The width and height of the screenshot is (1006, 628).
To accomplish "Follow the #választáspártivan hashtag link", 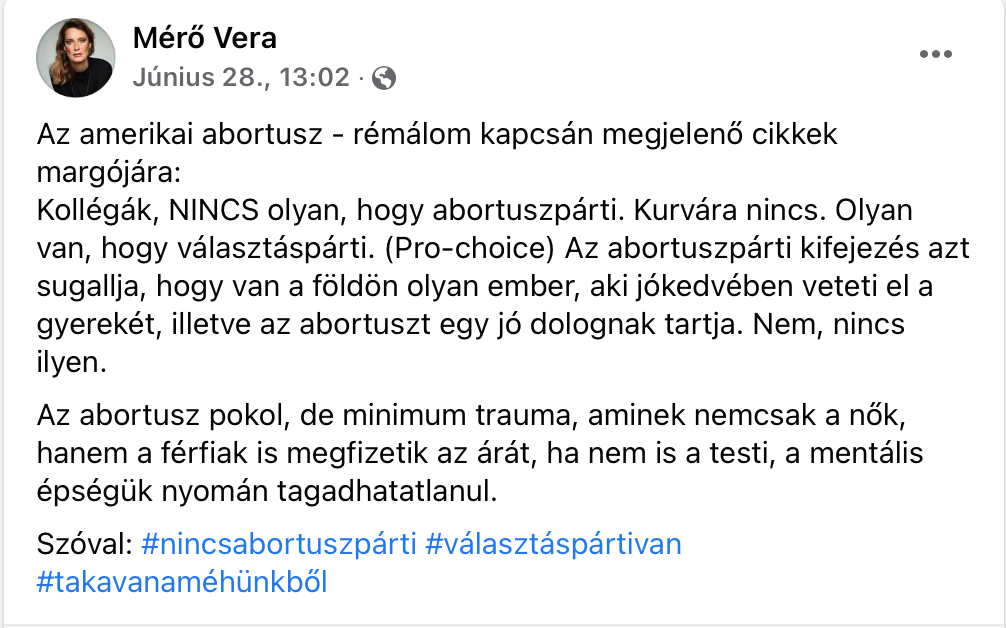I will [x=553, y=544].
